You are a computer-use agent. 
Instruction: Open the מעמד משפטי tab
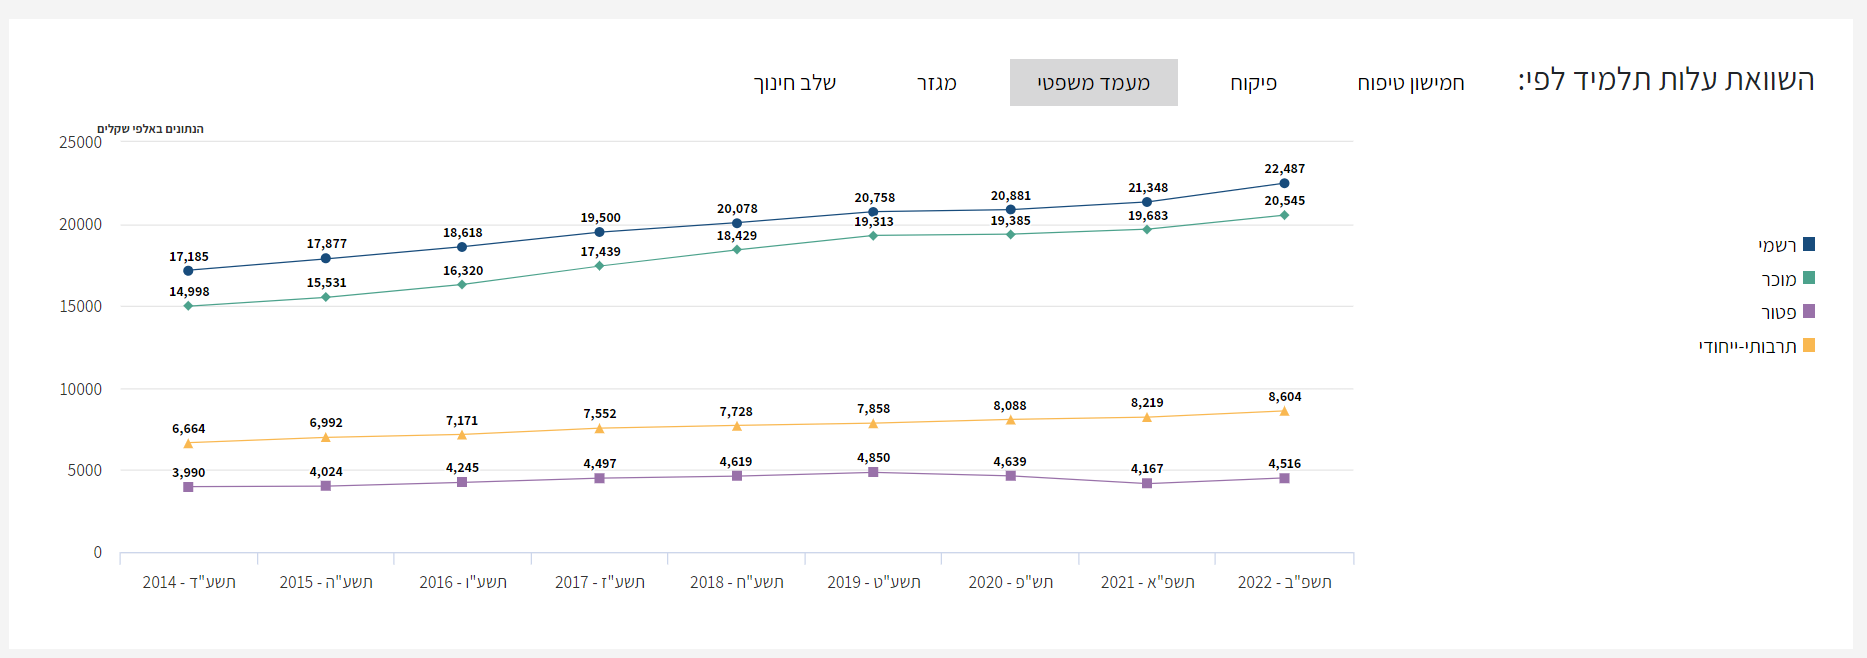[x=1093, y=83]
